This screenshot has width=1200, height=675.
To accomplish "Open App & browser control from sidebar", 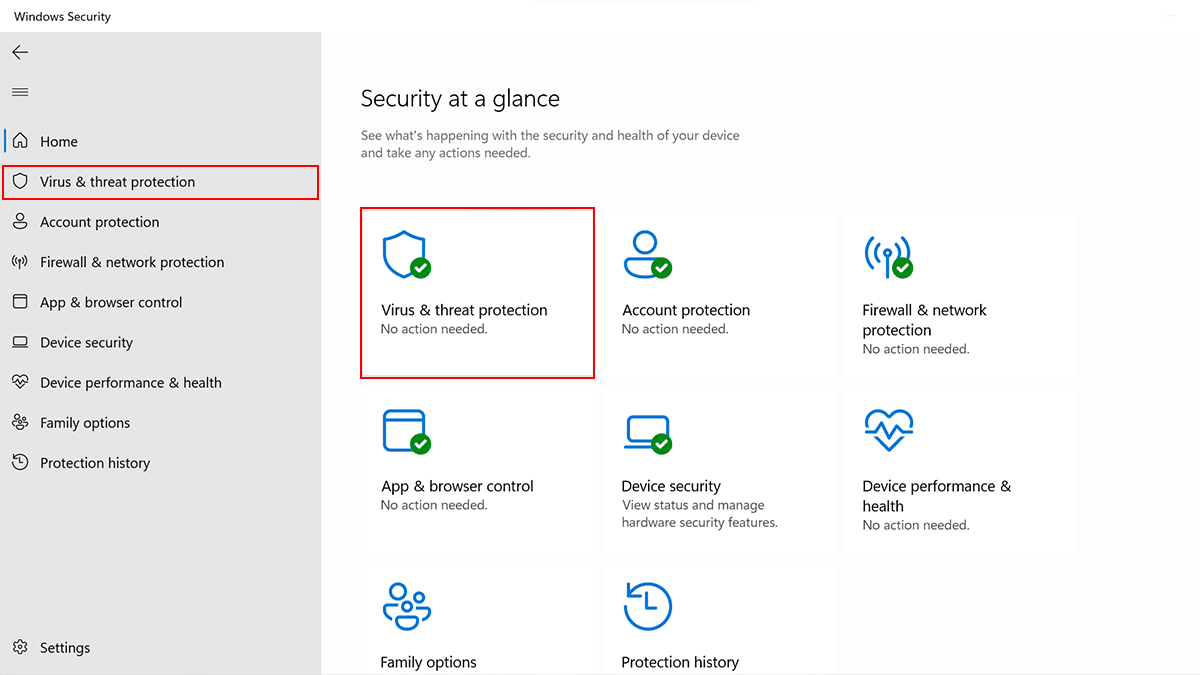I will (x=111, y=302).
